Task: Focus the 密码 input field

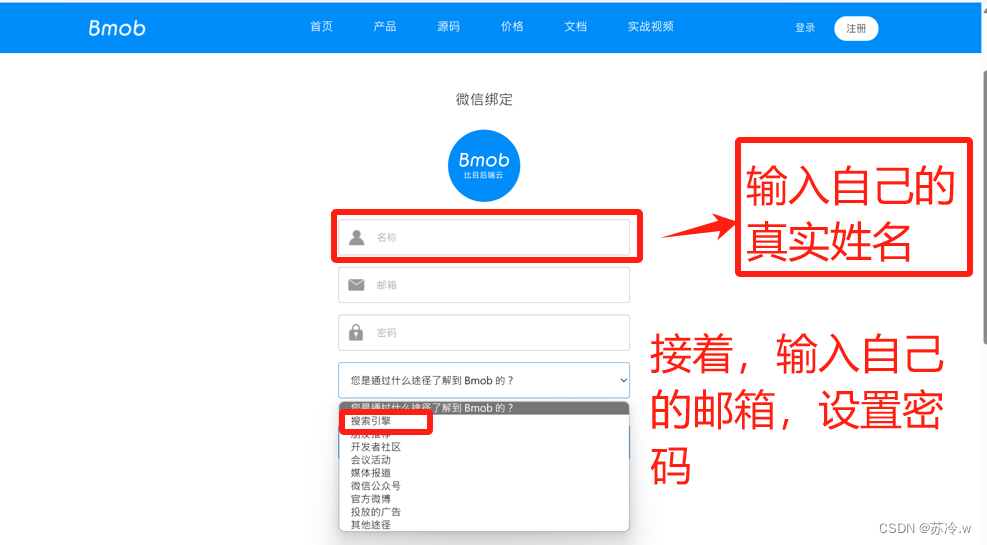Action: pos(484,332)
